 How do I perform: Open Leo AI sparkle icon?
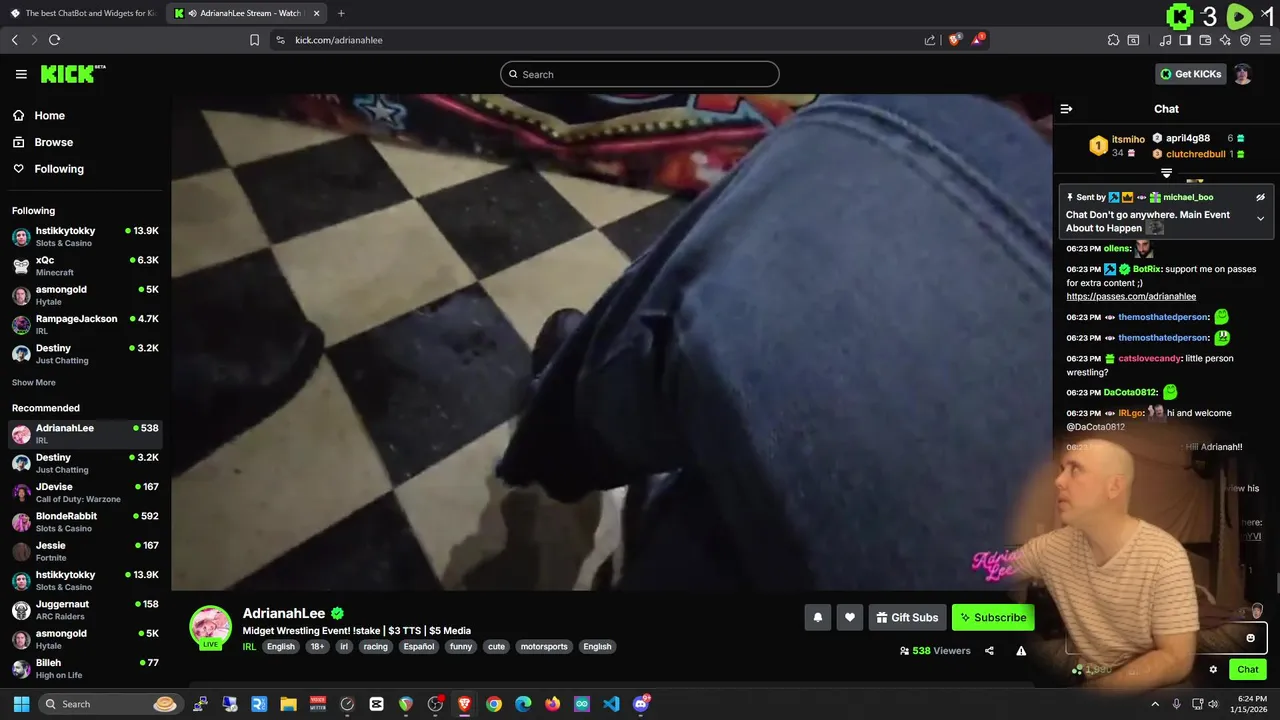[1225, 40]
